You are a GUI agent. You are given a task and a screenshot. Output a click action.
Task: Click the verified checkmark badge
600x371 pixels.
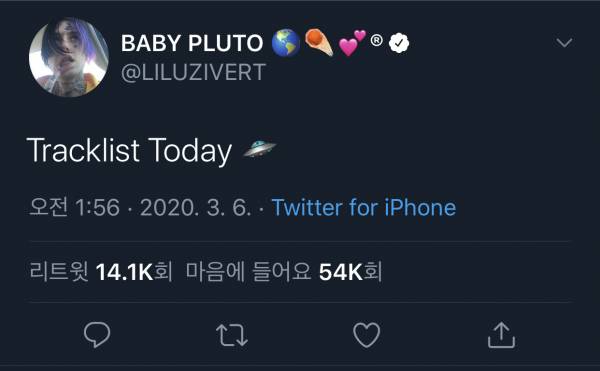399,43
